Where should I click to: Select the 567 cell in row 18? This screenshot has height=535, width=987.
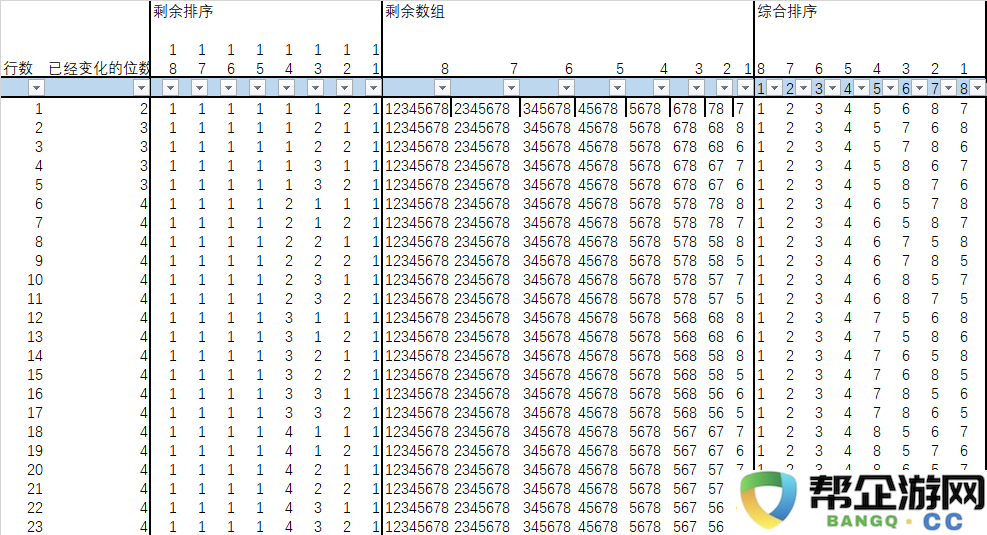684,432
